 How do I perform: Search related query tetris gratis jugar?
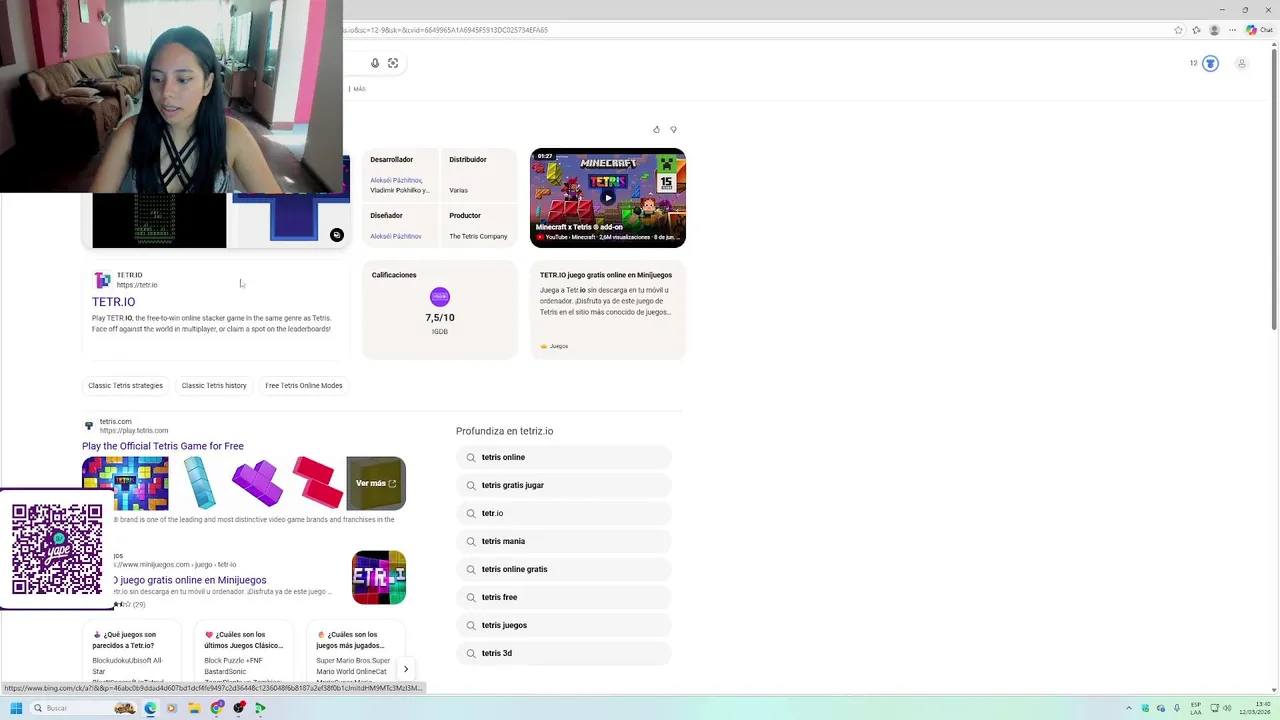563,485
